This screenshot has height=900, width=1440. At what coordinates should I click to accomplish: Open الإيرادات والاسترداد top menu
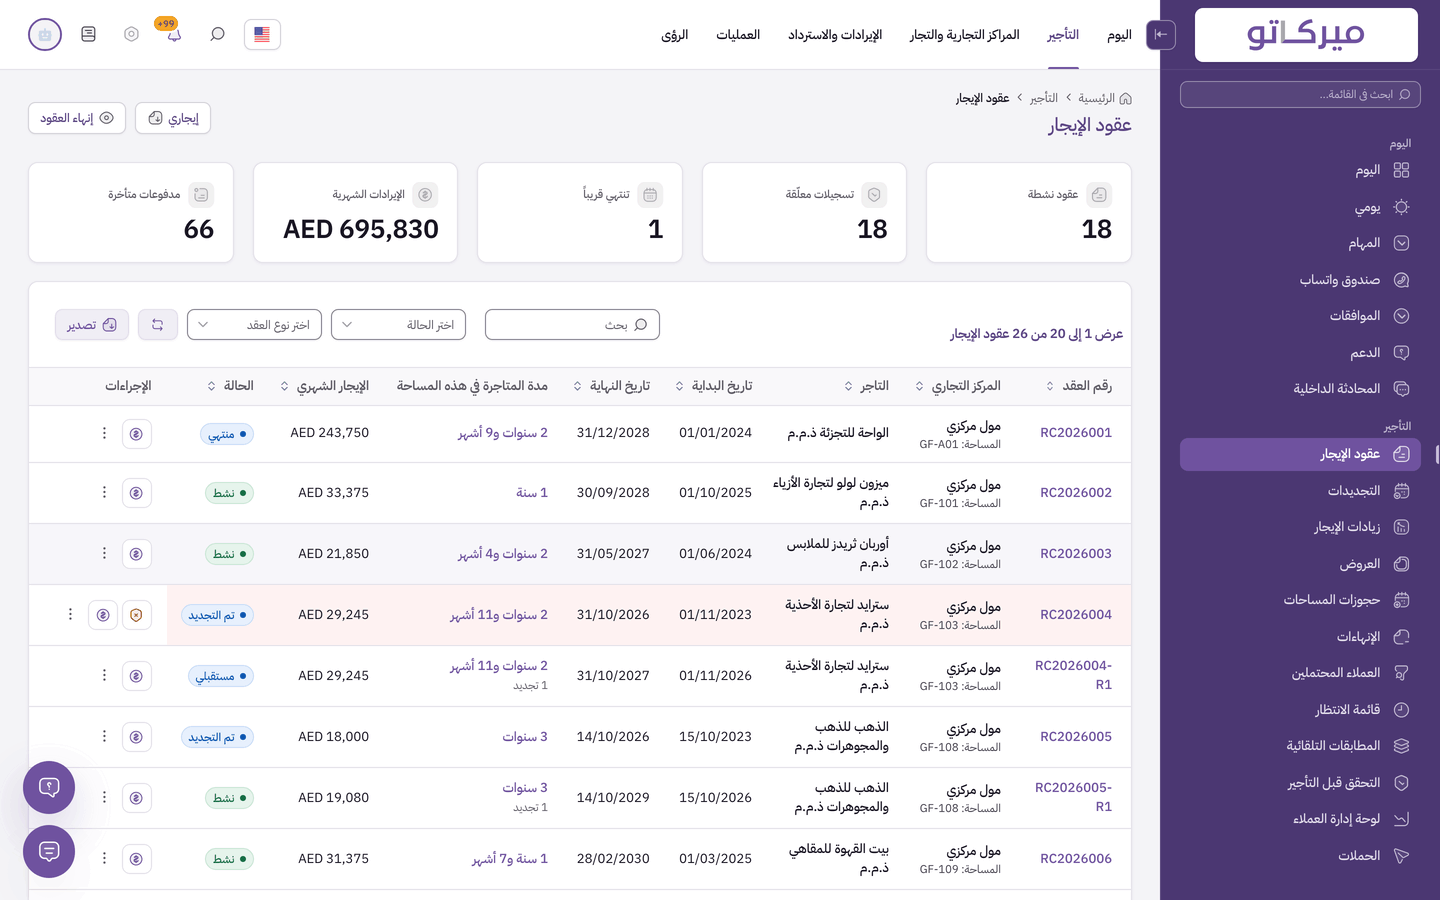pos(835,35)
